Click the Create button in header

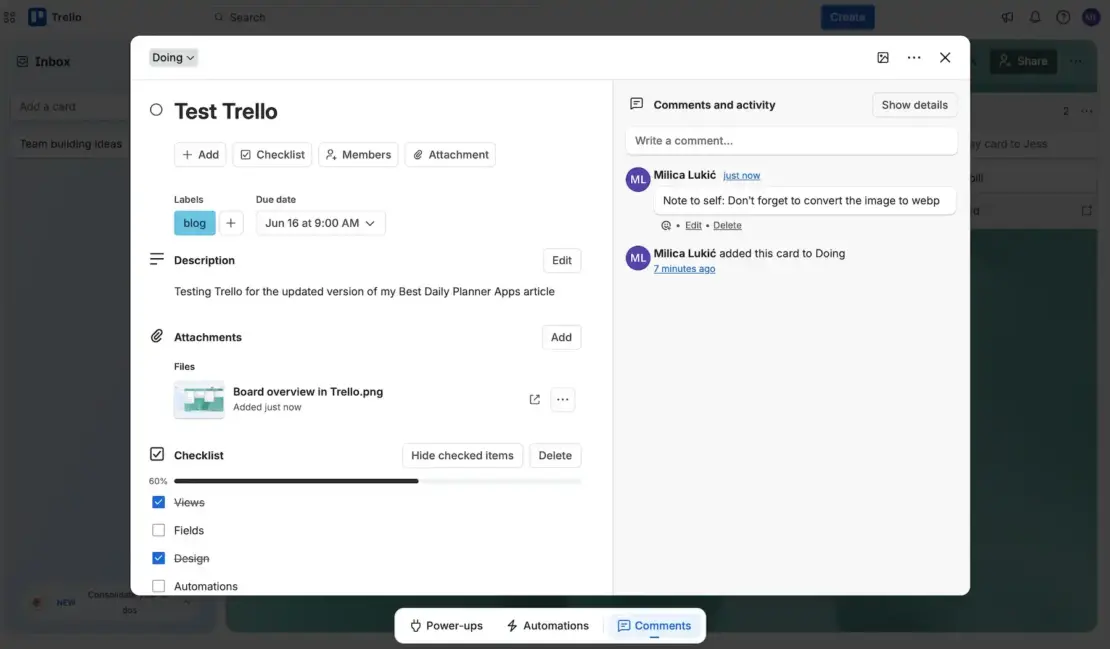[x=847, y=17]
